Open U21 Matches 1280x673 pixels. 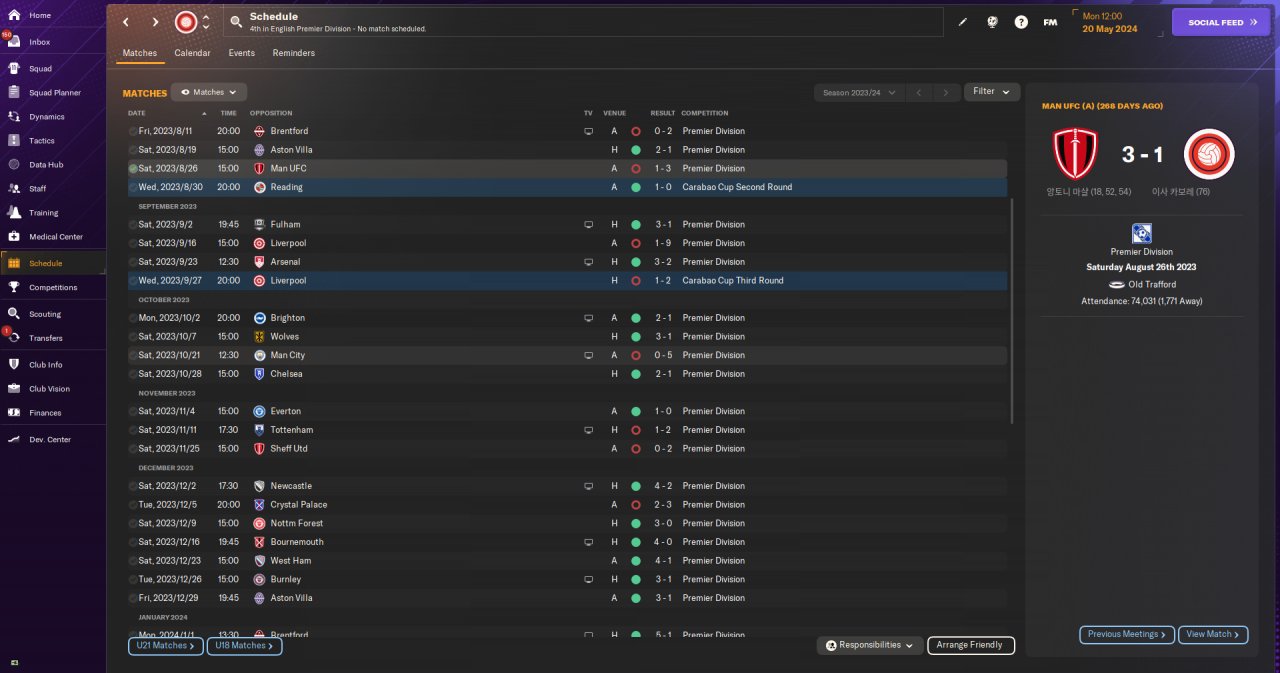[x=166, y=646]
